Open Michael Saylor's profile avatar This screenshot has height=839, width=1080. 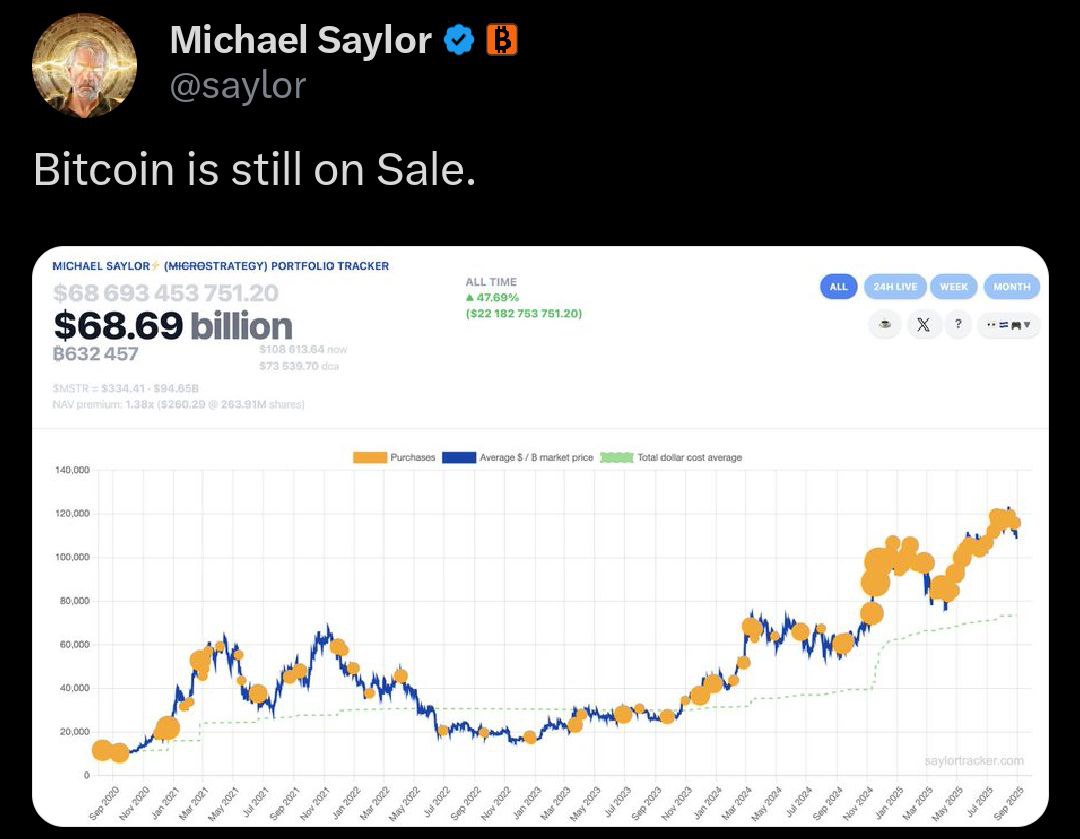pos(84,67)
